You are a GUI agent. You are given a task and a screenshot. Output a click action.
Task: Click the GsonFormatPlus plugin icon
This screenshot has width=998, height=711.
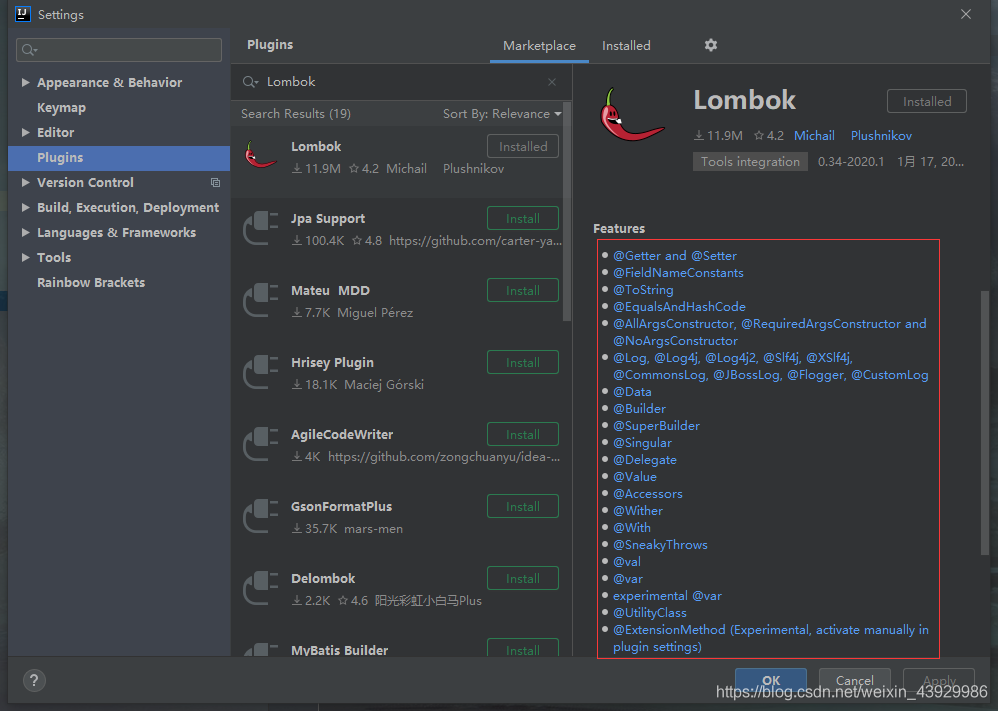(261, 516)
